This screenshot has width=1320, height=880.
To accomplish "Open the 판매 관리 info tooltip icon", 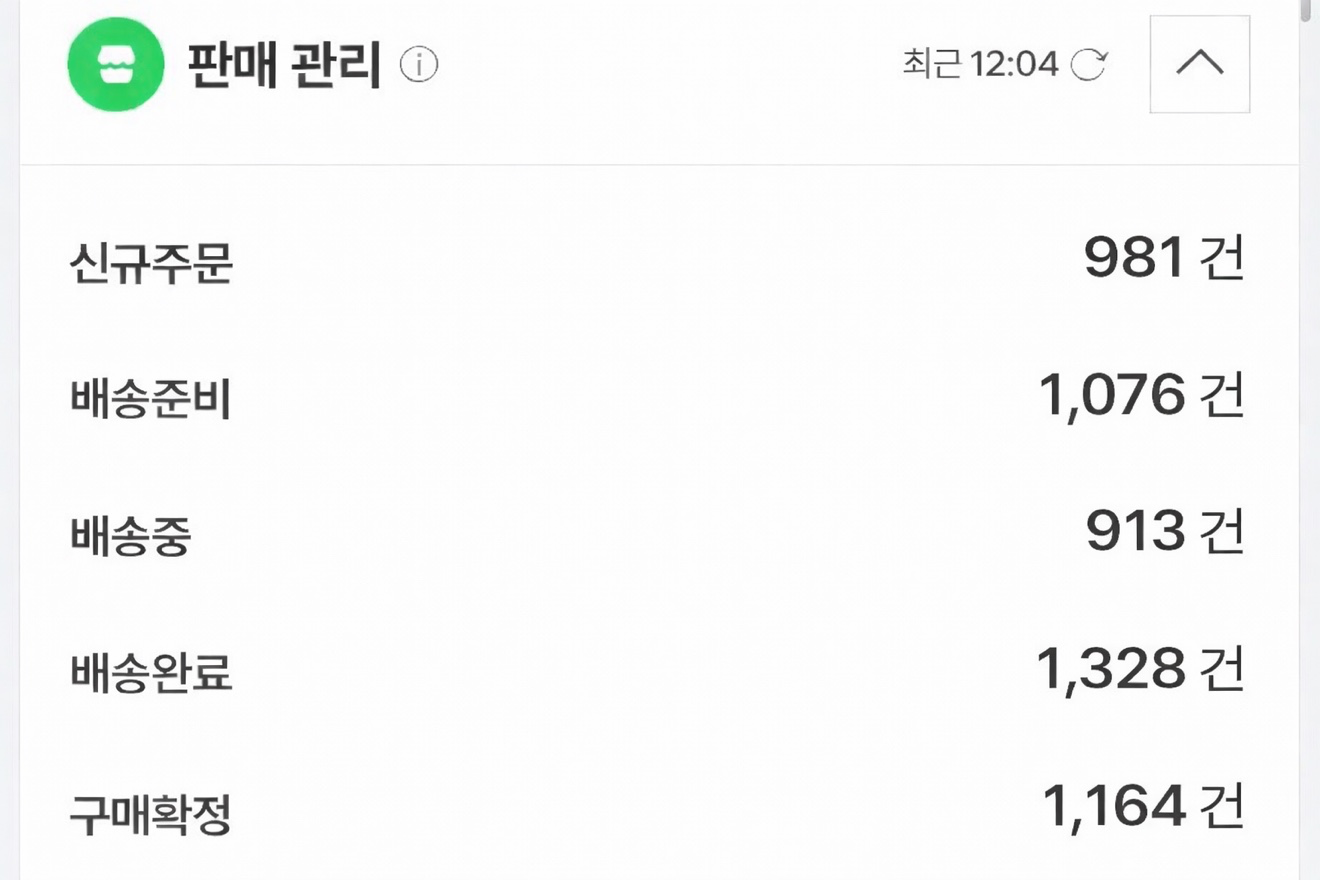I will click(x=419, y=65).
